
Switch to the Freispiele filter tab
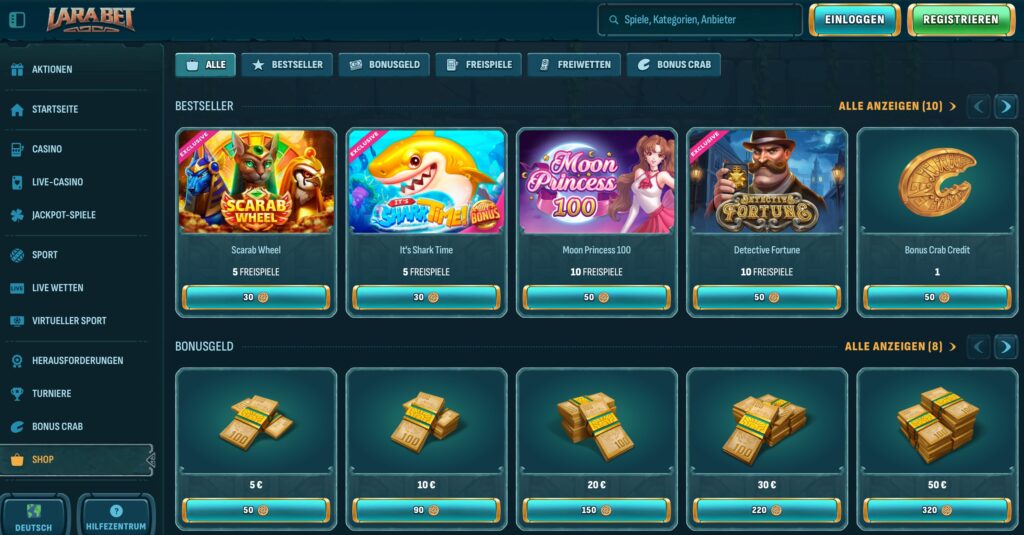(x=479, y=65)
